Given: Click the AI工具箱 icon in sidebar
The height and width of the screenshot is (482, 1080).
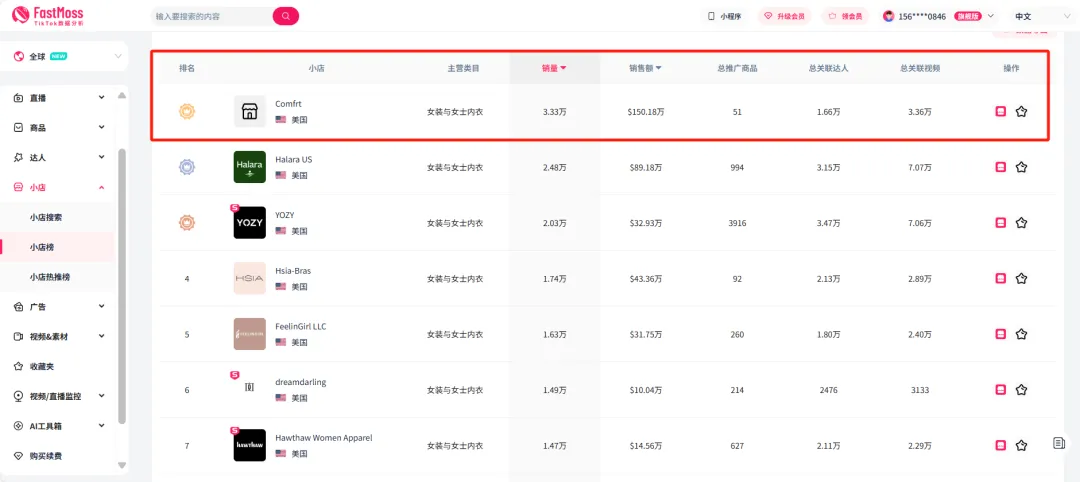Looking at the screenshot, I should (x=19, y=426).
